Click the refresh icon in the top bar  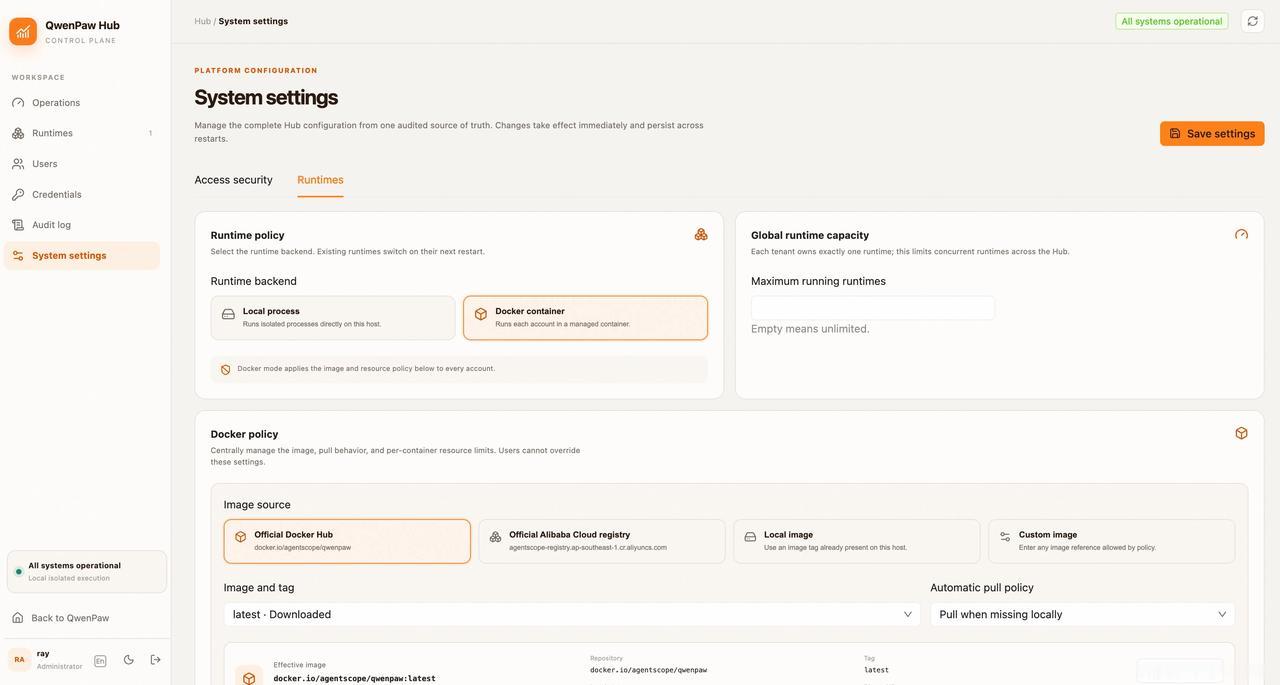click(x=1252, y=21)
